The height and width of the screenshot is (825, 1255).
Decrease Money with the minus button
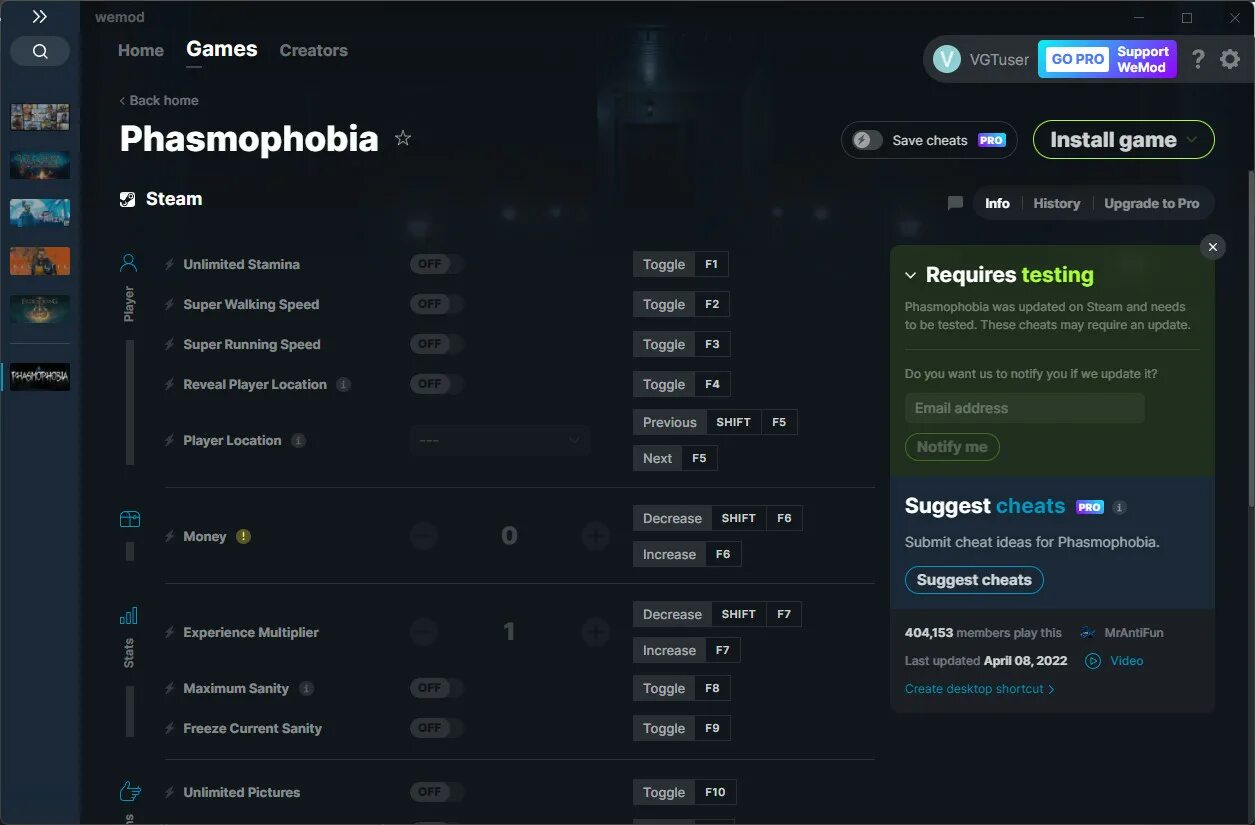423,536
